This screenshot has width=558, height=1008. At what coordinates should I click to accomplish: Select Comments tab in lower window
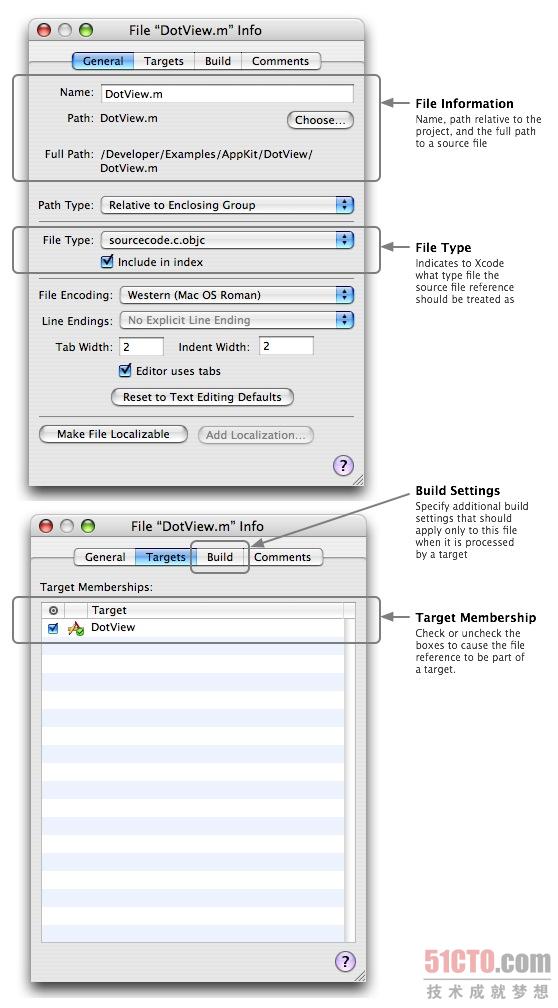tap(283, 557)
